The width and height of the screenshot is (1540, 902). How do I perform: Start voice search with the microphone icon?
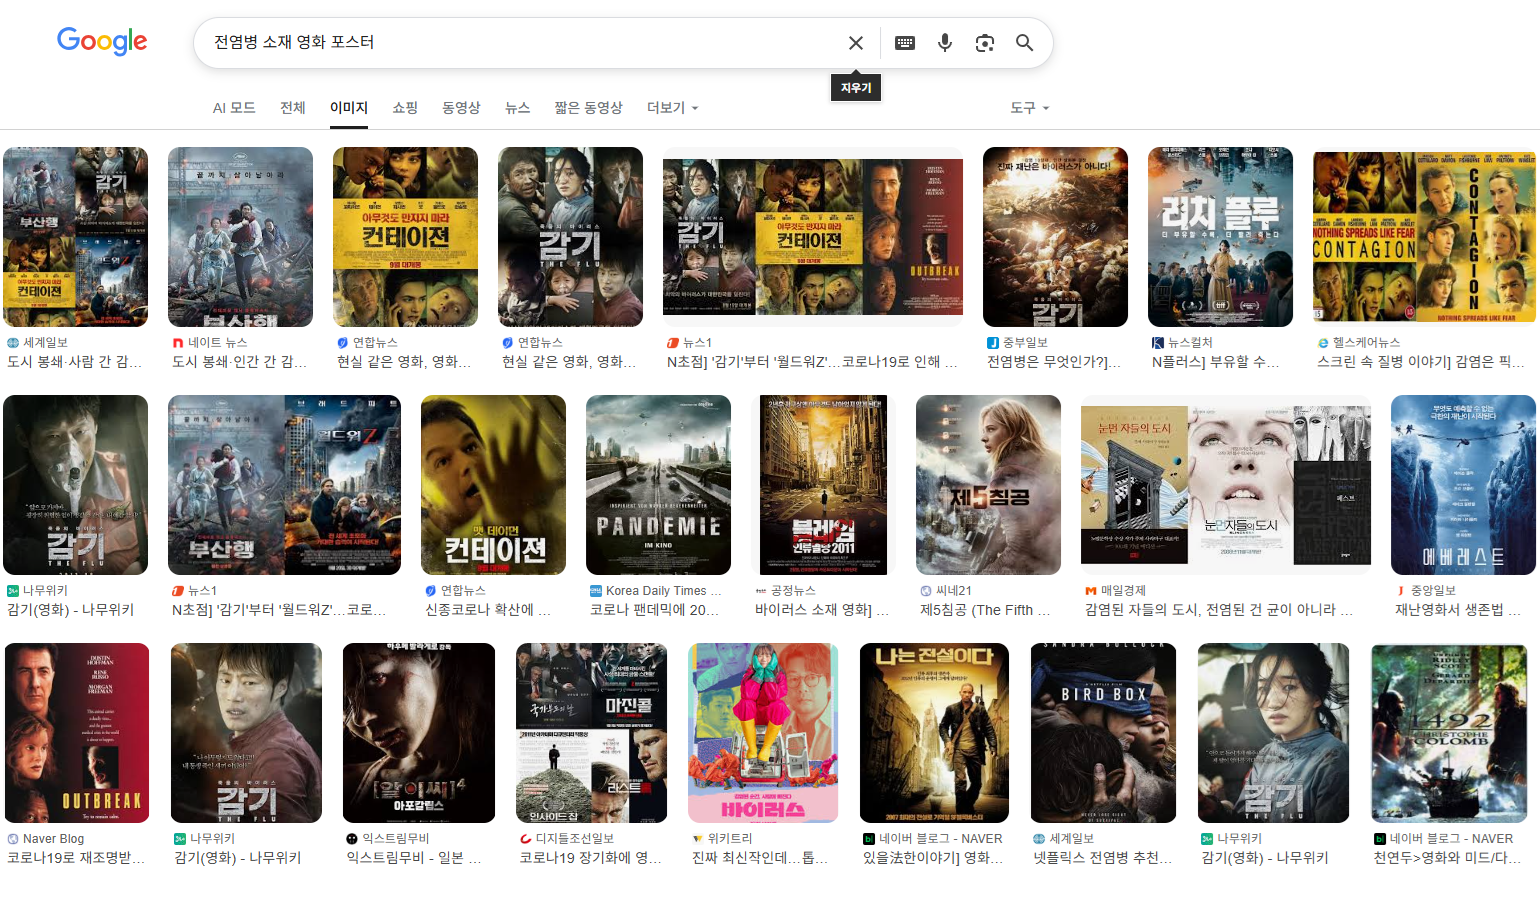coord(945,43)
